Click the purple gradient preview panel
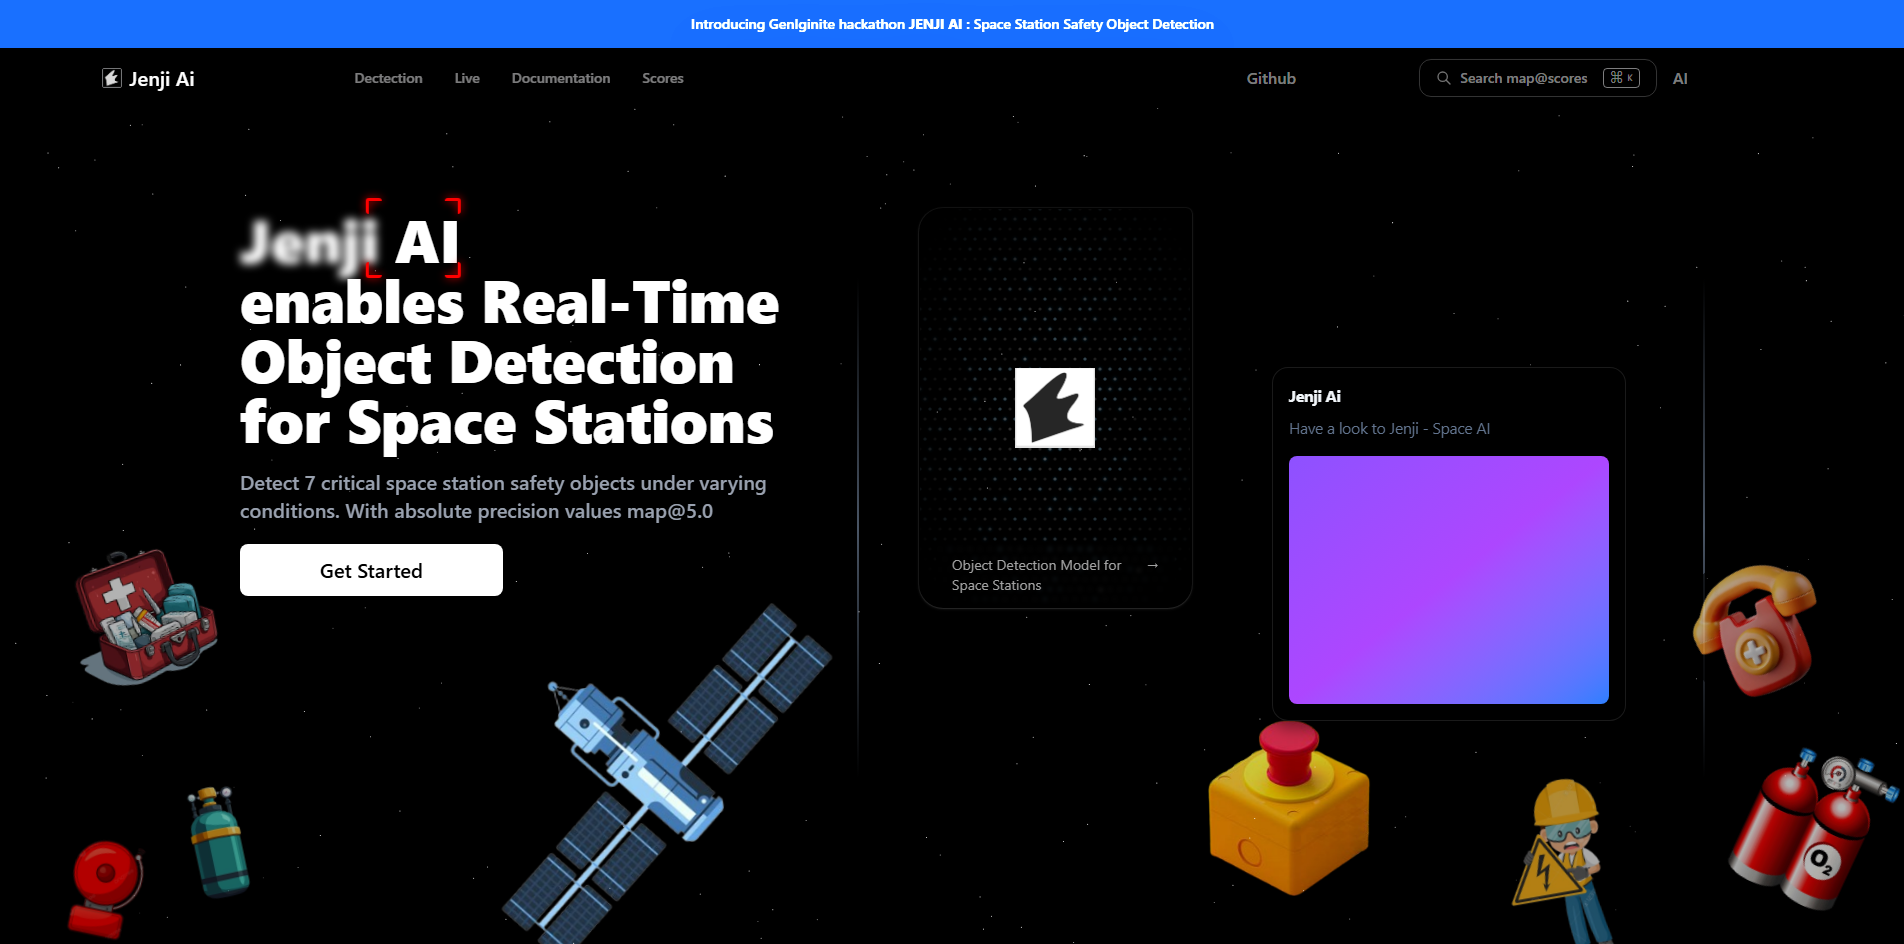Screen dimensions: 1904x944 [x=1448, y=580]
